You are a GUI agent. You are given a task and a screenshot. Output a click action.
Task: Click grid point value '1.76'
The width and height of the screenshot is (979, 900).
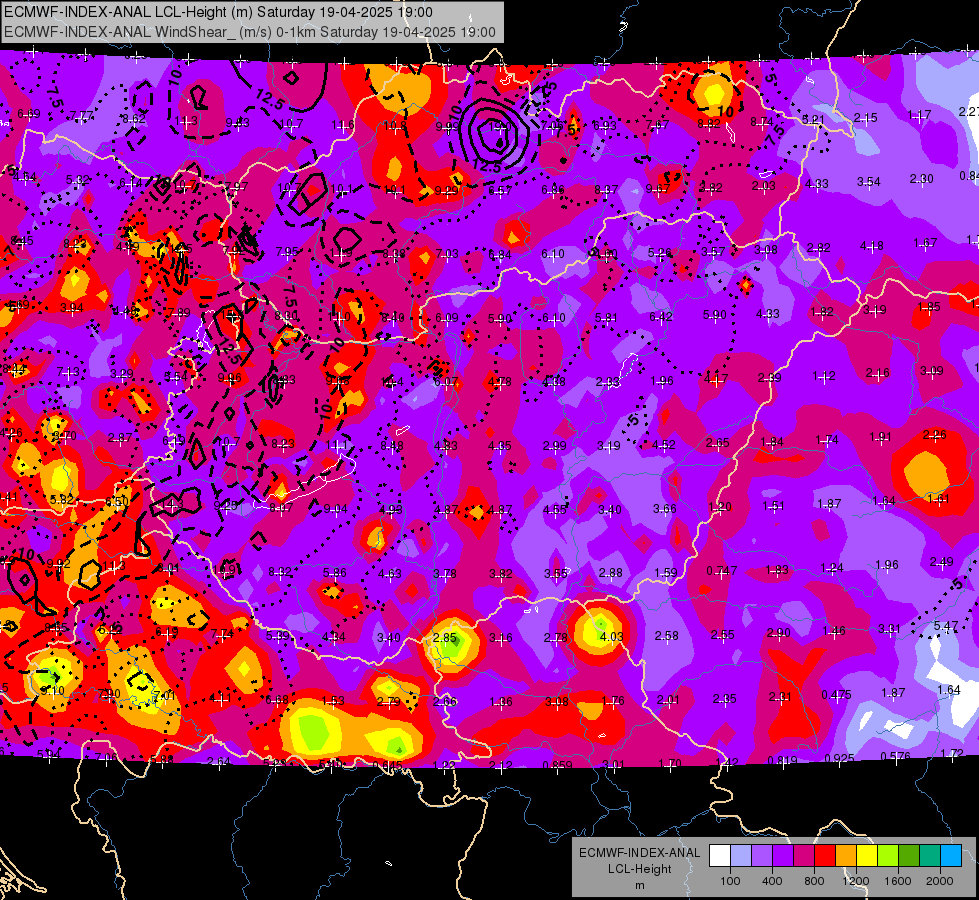click(612, 701)
